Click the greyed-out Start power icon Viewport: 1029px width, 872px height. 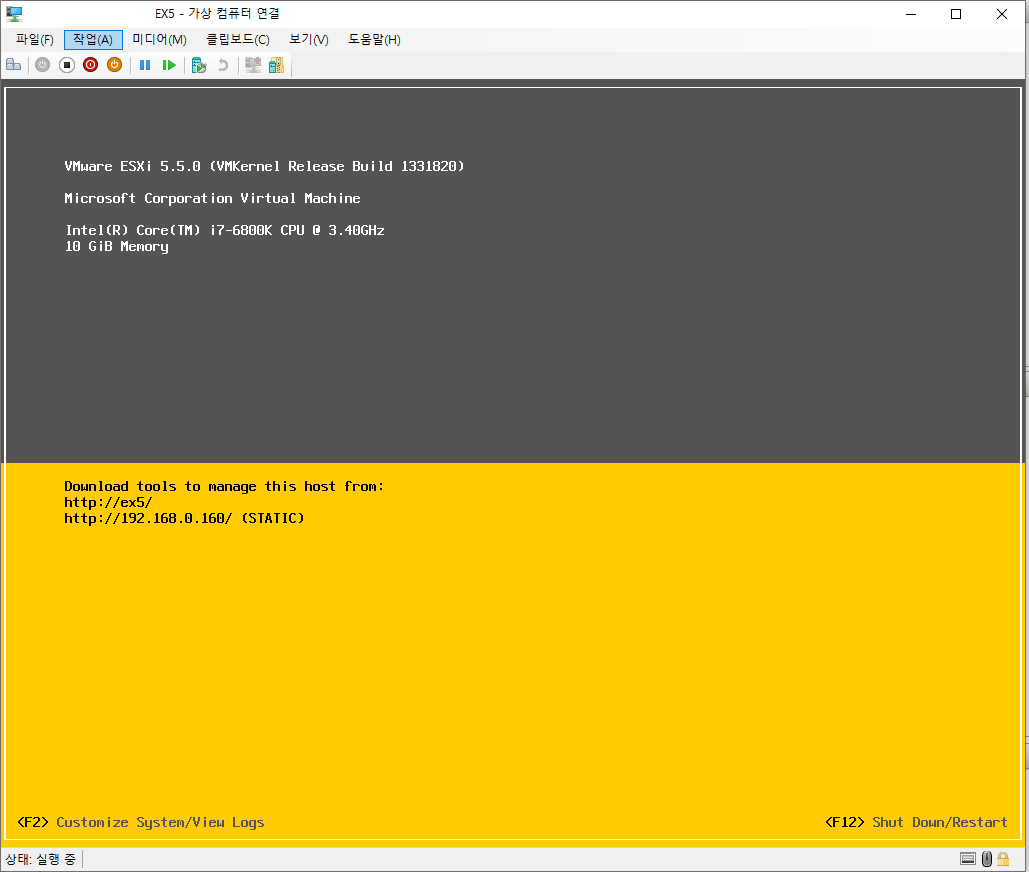point(43,65)
